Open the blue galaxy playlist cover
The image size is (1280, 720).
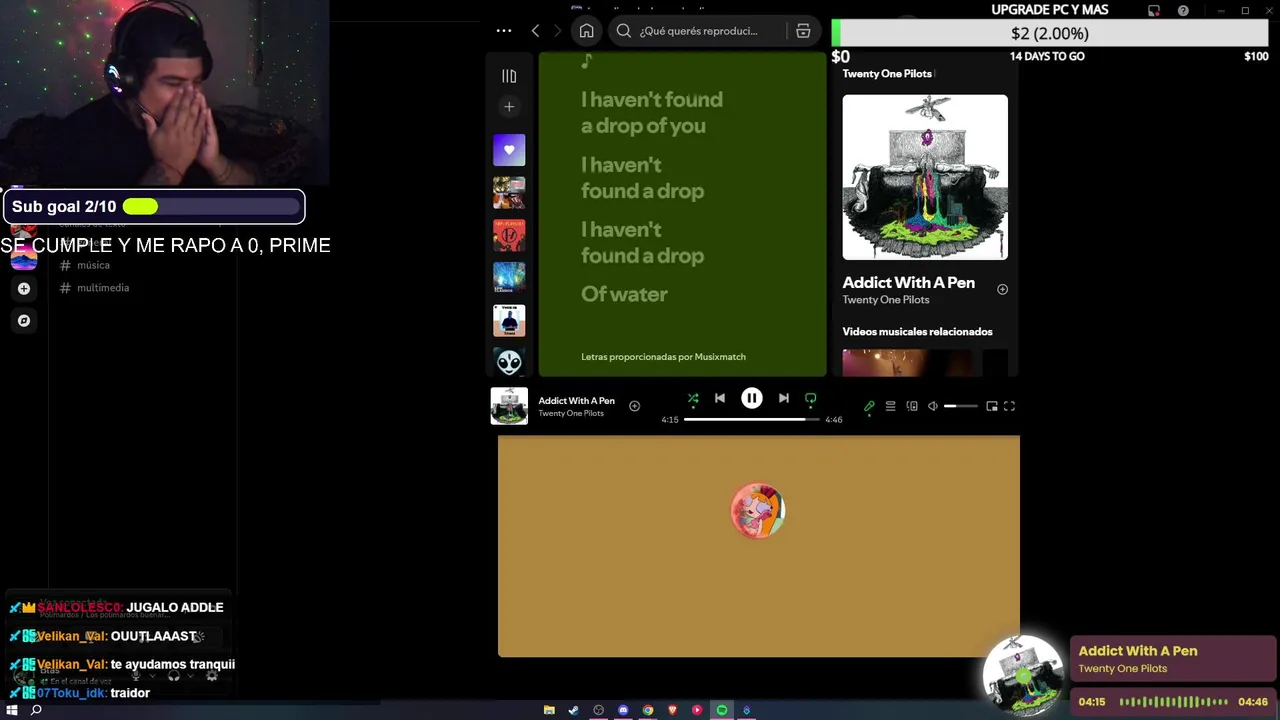pyautogui.click(x=509, y=277)
